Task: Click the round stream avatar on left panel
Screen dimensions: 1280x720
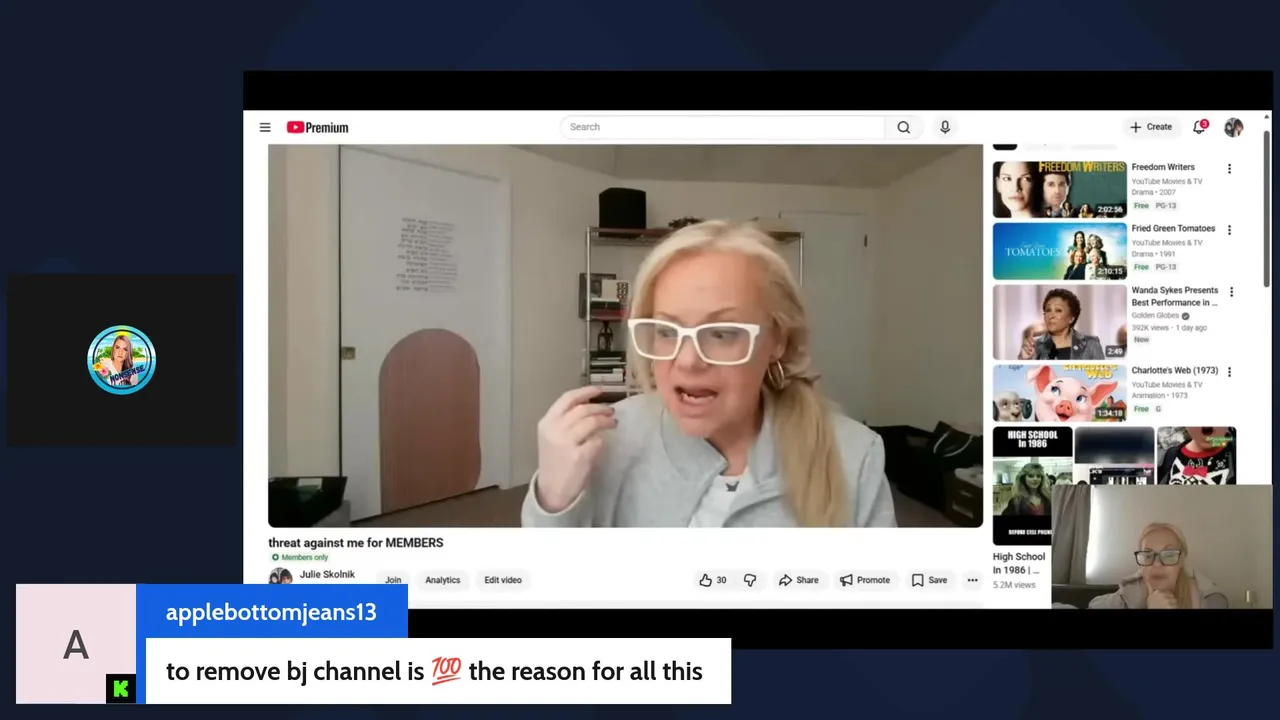Action: tap(121, 360)
